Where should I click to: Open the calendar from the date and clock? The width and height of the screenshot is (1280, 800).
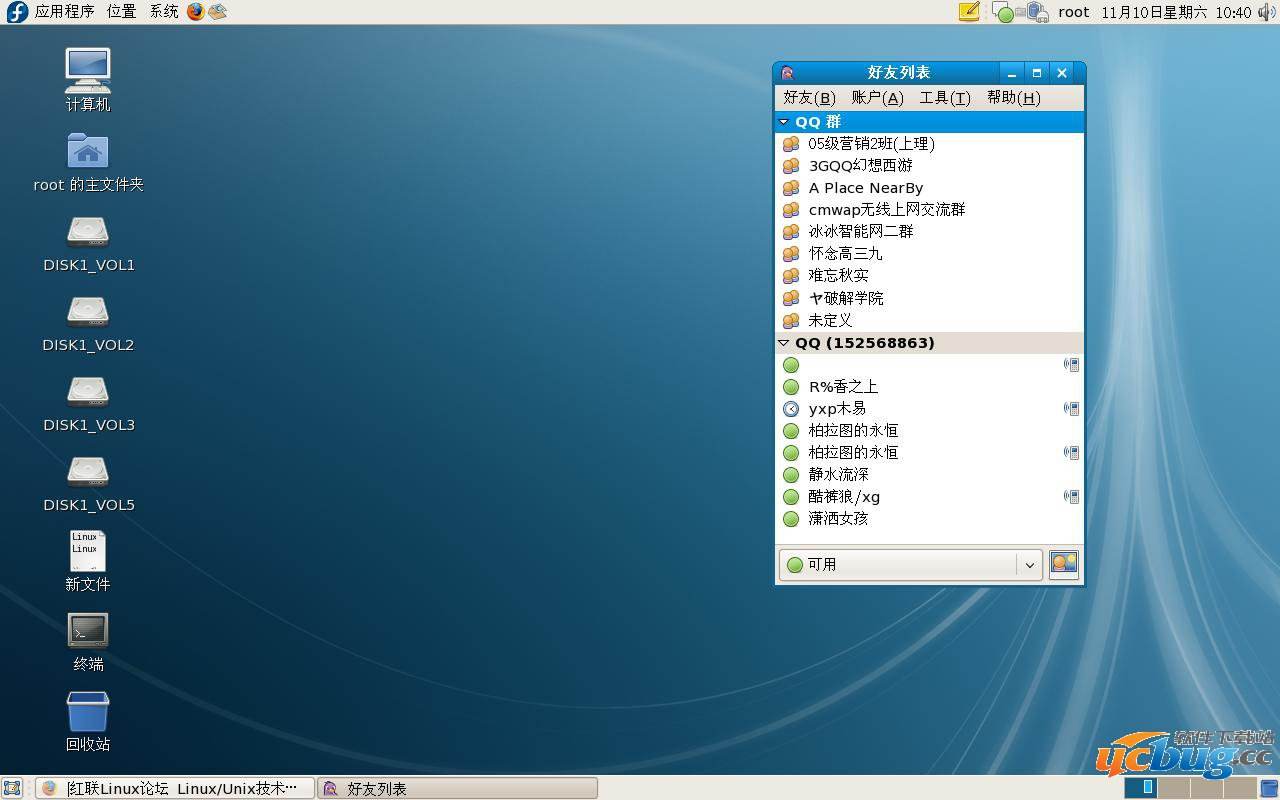(1176, 12)
